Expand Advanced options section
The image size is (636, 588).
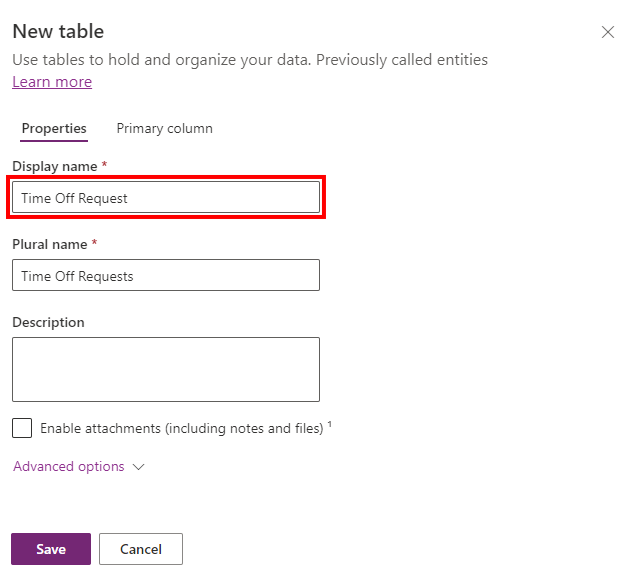click(68, 467)
